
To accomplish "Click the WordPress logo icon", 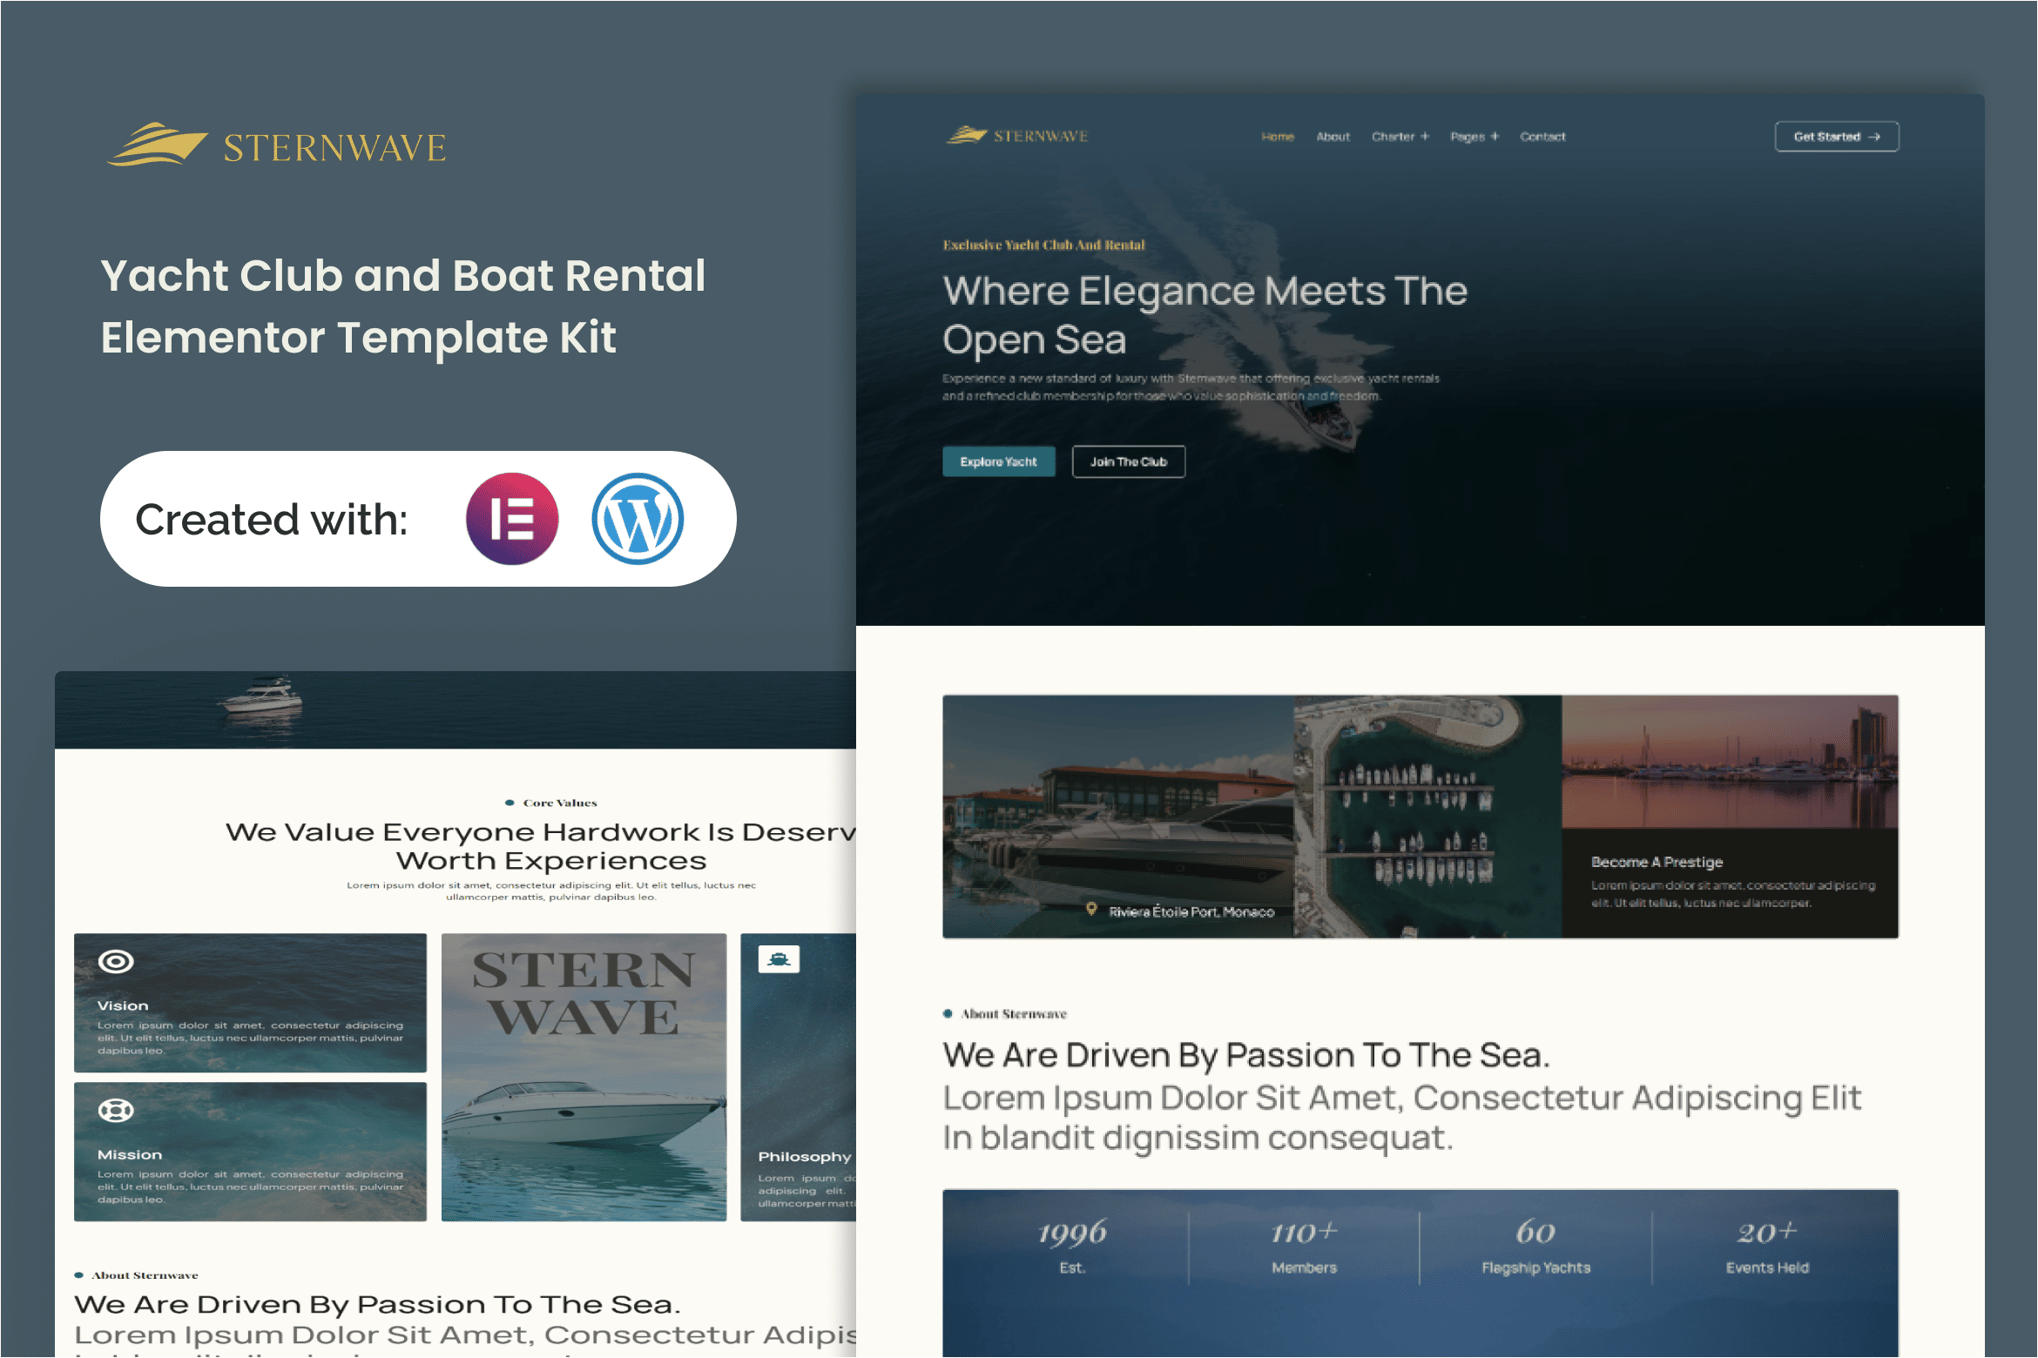I will point(640,519).
